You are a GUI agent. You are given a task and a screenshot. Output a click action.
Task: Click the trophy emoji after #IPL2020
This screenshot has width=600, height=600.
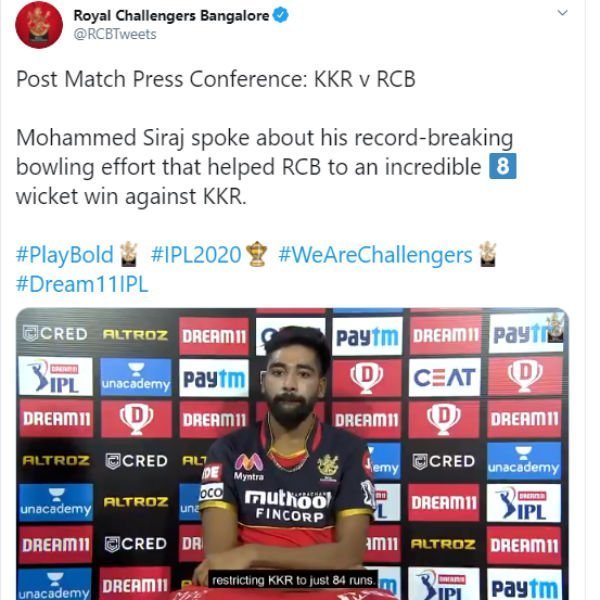click(x=256, y=254)
